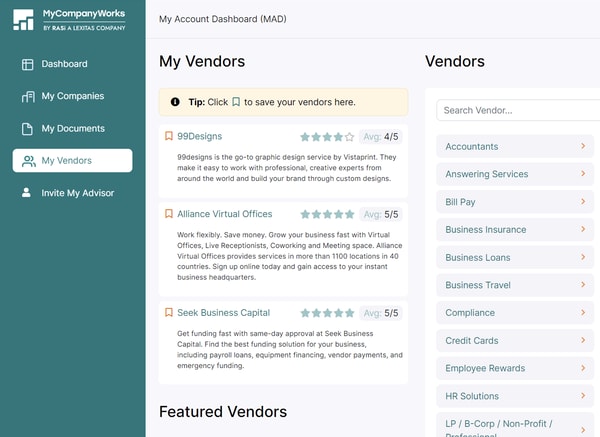This screenshot has height=437, width=600.
Task: Expand the Business Travel category chevron
Action: click(583, 284)
